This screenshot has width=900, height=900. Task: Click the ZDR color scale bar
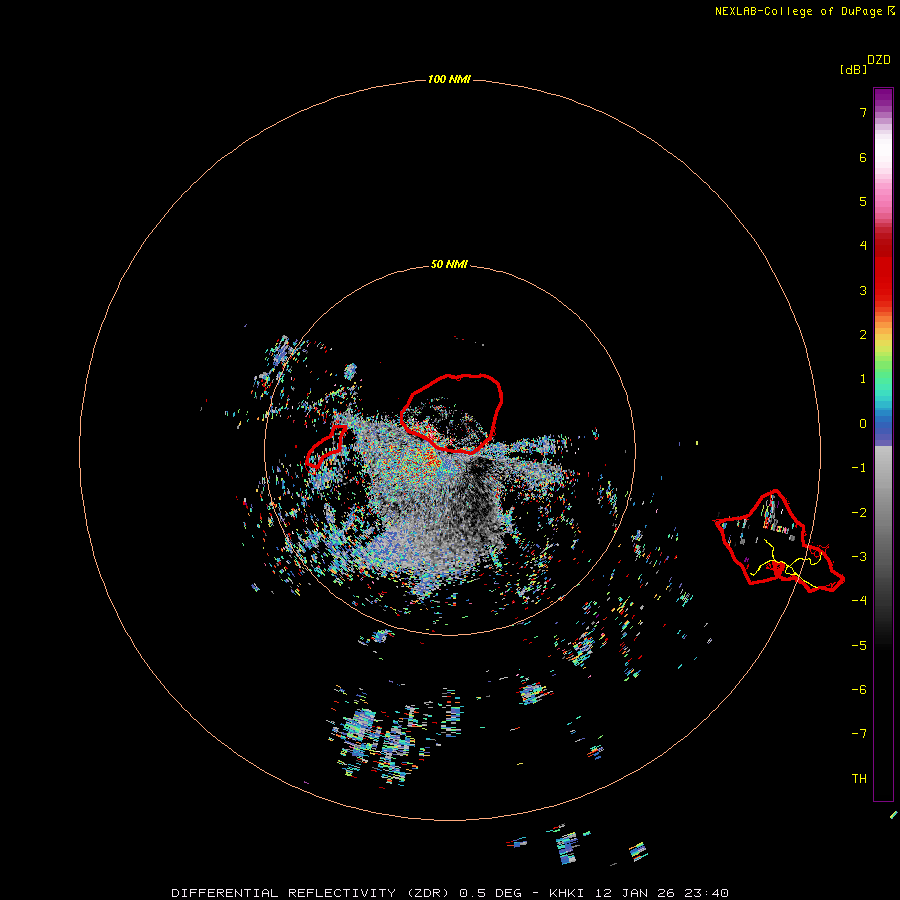coord(883,444)
